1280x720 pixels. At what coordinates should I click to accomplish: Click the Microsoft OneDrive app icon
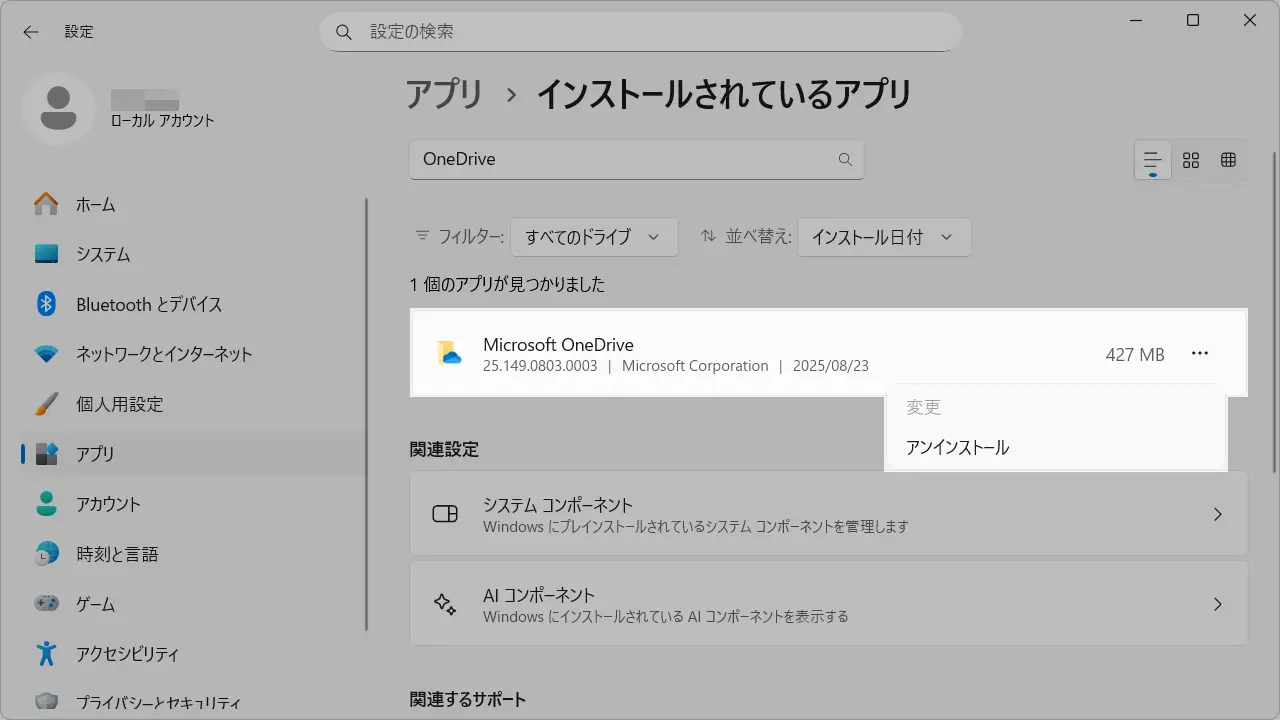[x=449, y=353]
